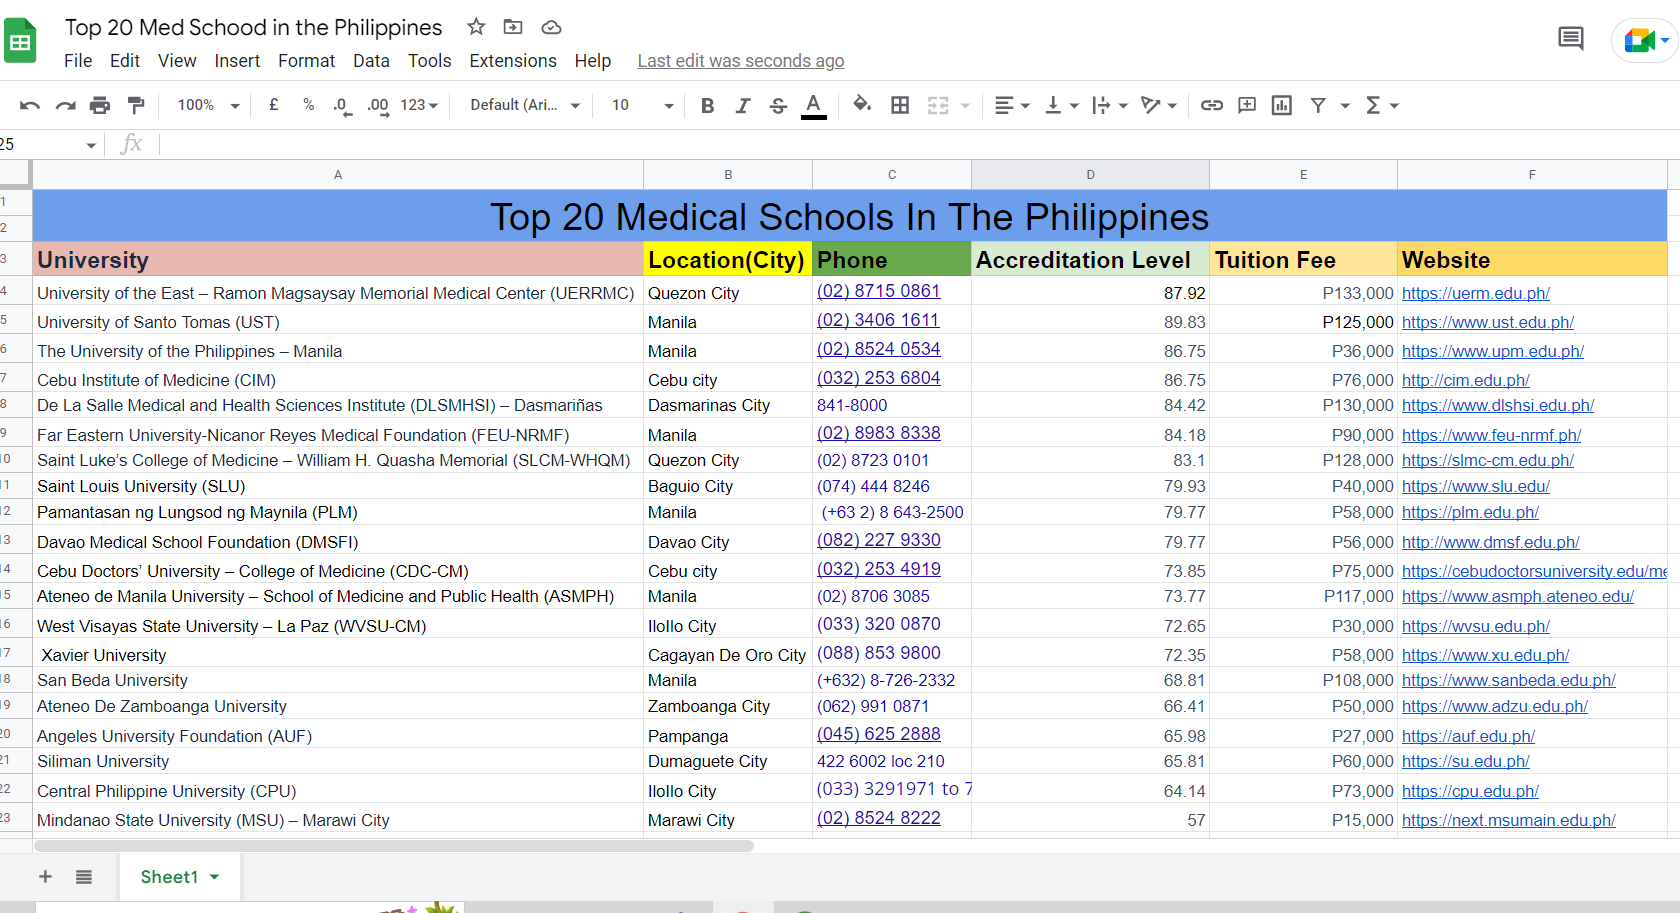The height and width of the screenshot is (913, 1680).
Task: Open the text rotation dropdown
Action: tap(1159, 105)
